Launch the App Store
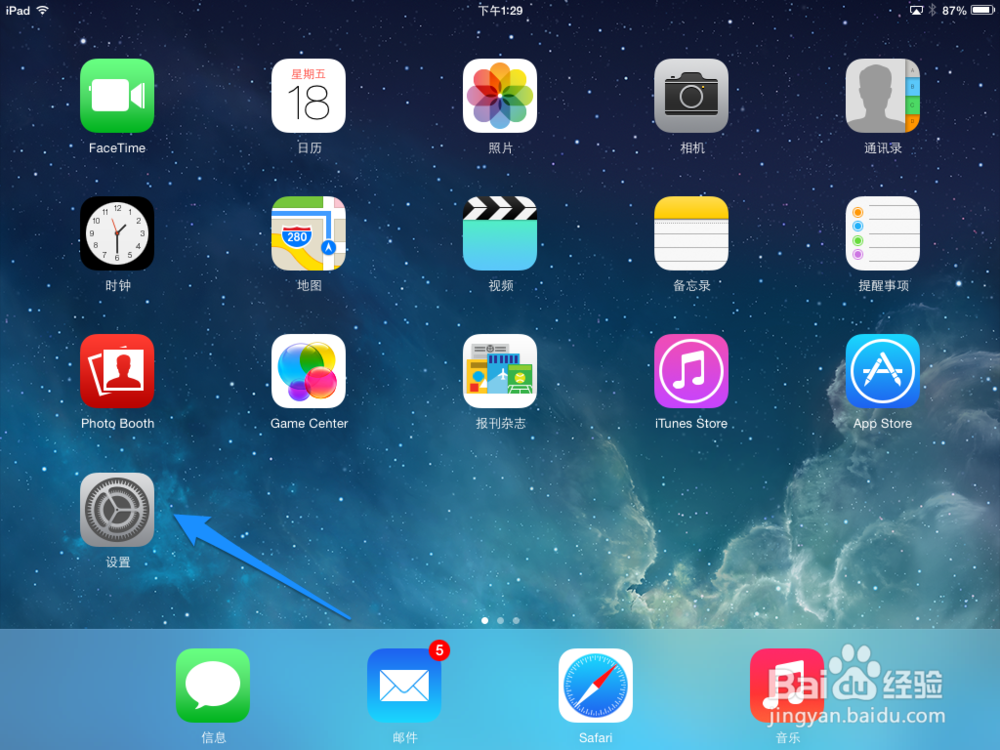The width and height of the screenshot is (1000, 750). click(x=883, y=371)
